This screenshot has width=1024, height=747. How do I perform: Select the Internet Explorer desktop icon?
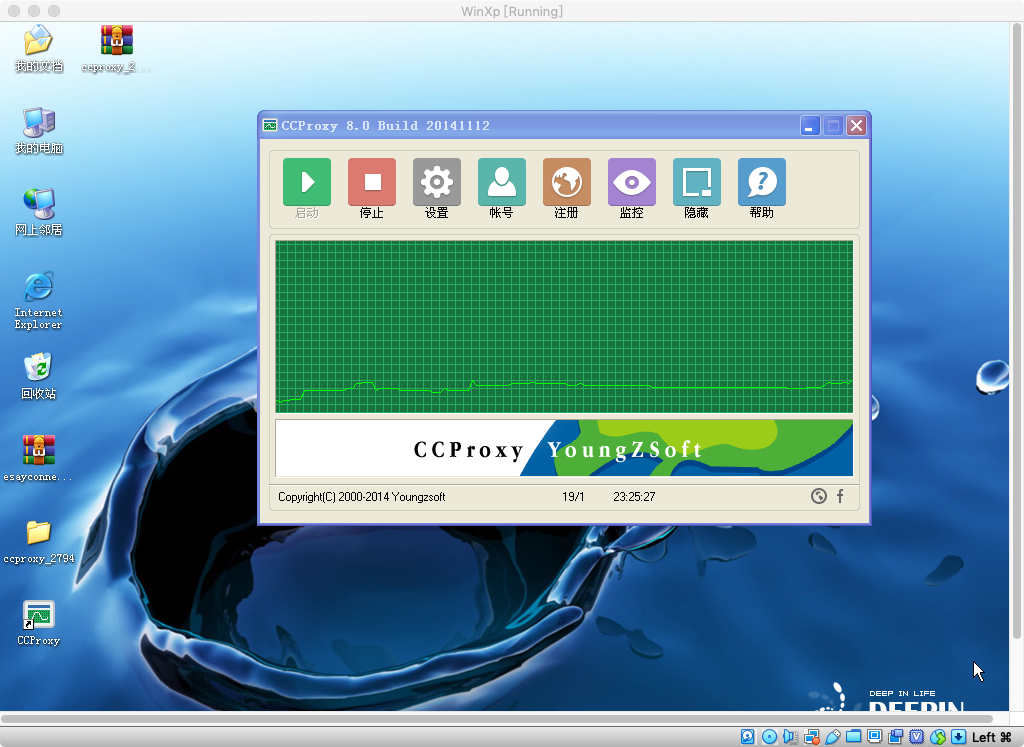click(x=38, y=288)
